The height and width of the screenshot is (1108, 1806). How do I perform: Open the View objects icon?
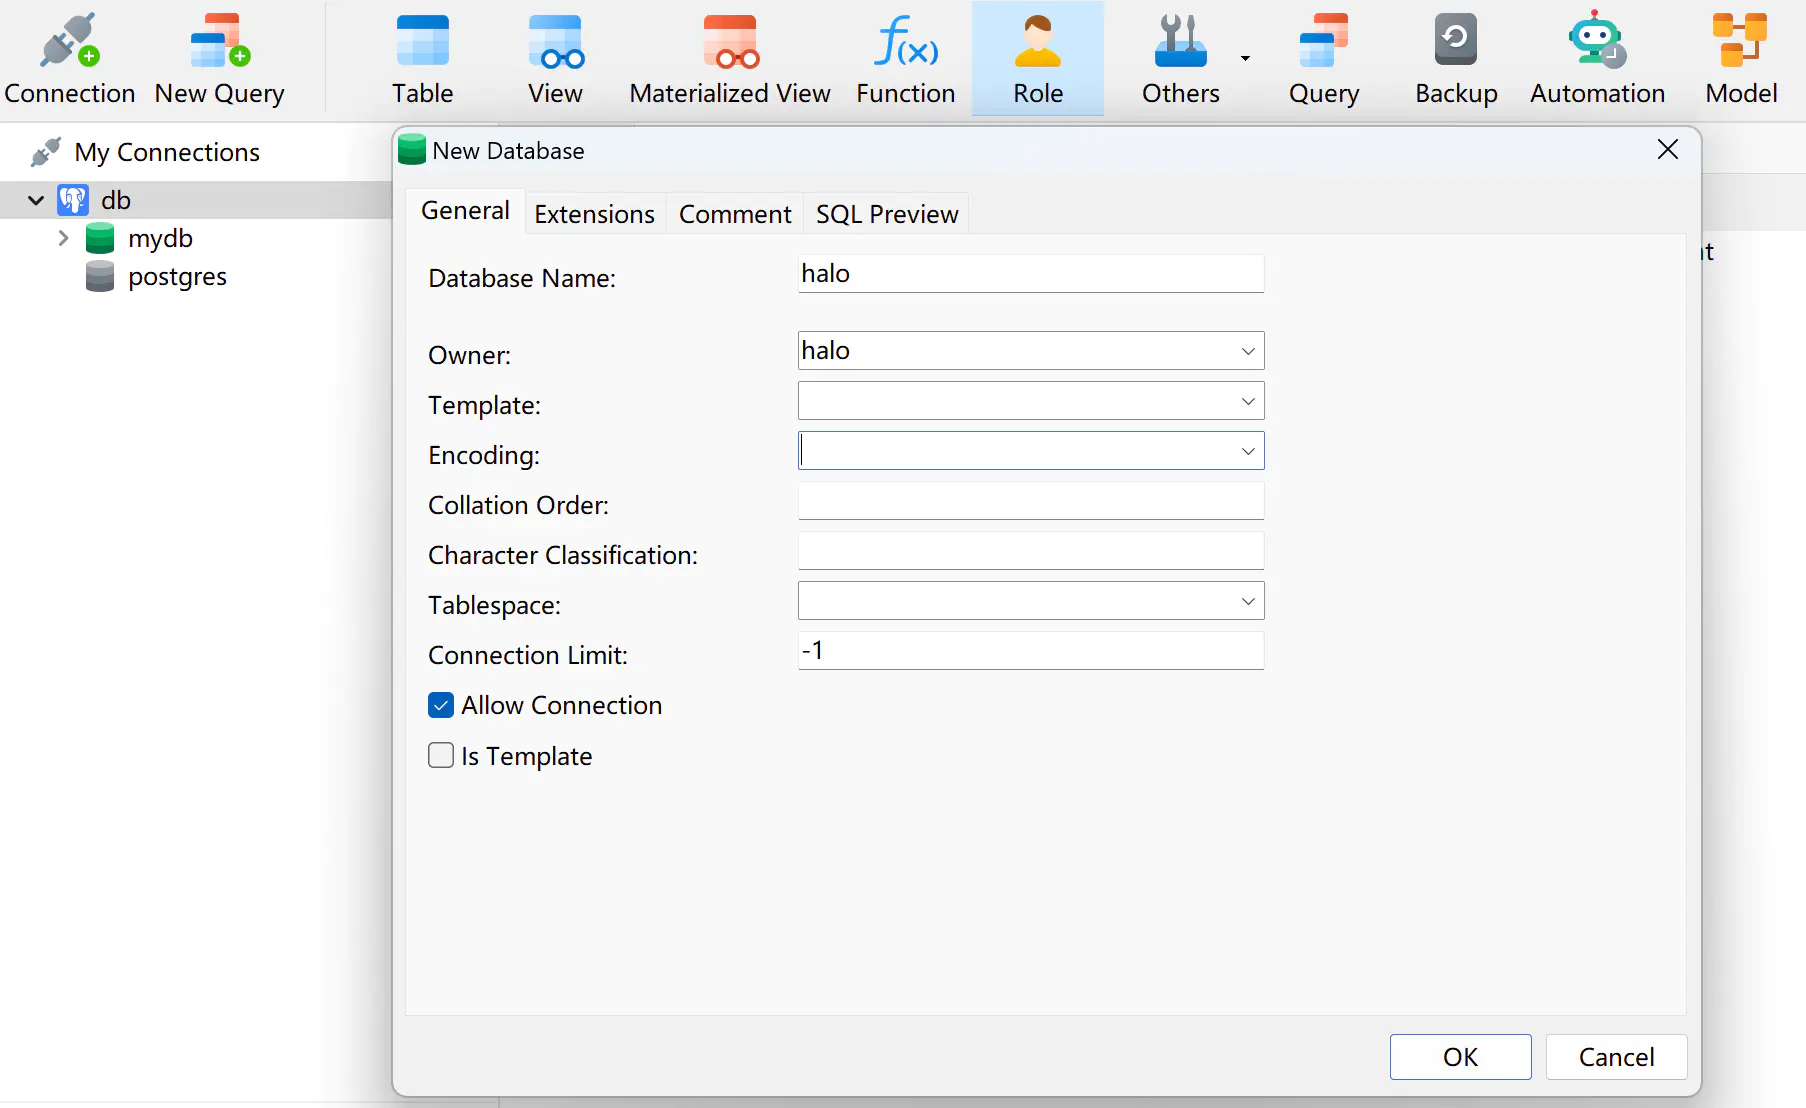(555, 41)
